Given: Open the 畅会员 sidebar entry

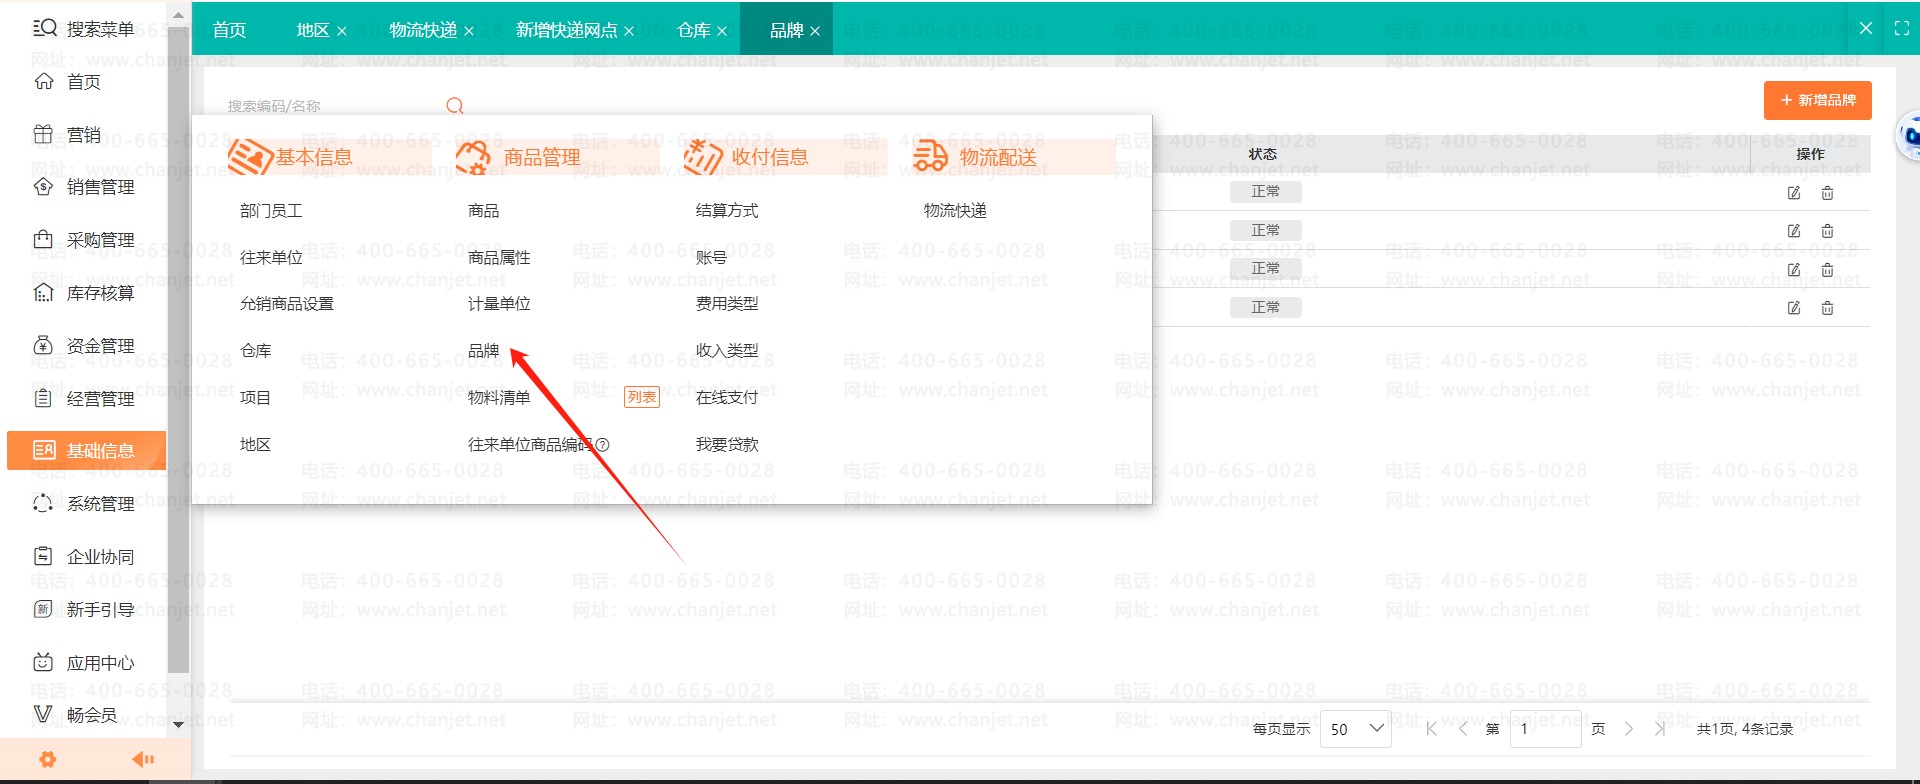Looking at the screenshot, I should click(x=76, y=715).
